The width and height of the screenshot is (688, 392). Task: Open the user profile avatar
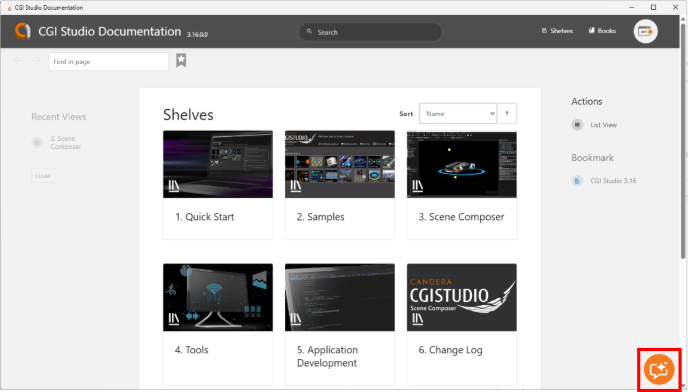[645, 31]
